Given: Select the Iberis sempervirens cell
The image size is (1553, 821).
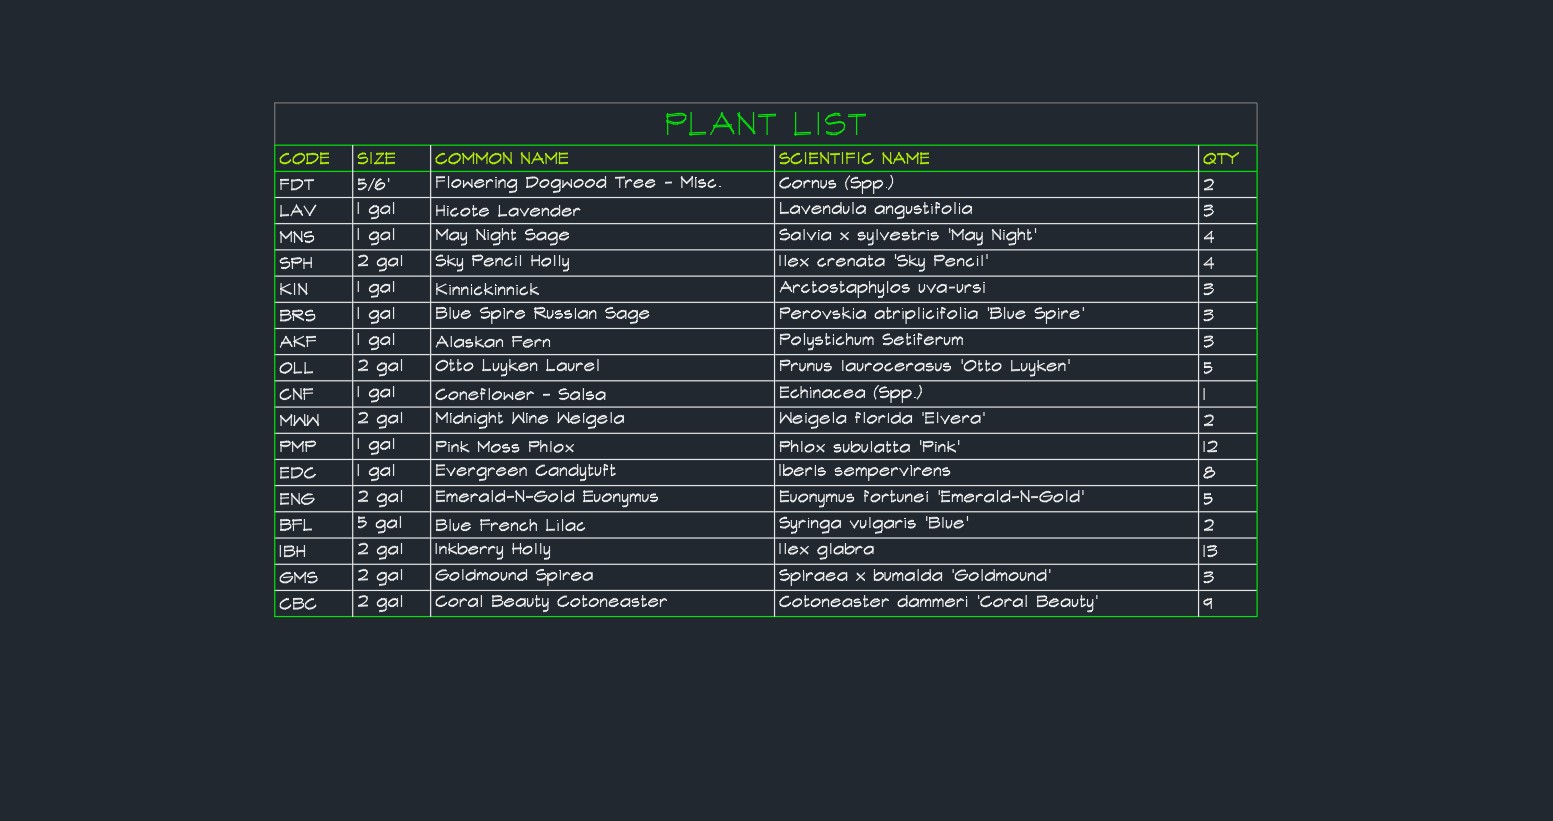Looking at the screenshot, I should (x=985, y=472).
